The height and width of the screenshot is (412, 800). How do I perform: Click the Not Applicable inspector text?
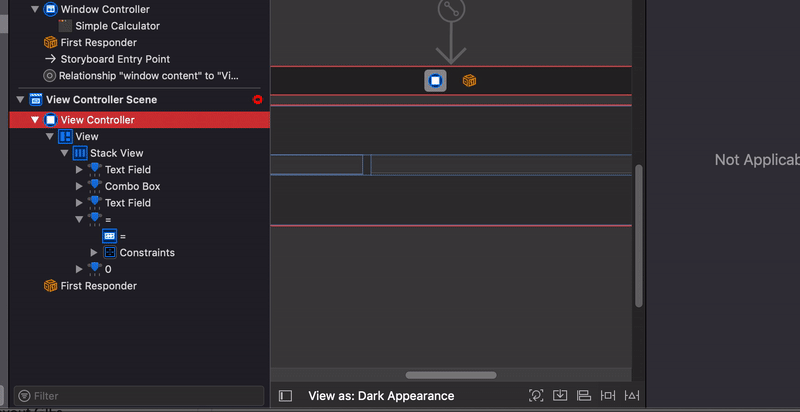pos(757,160)
